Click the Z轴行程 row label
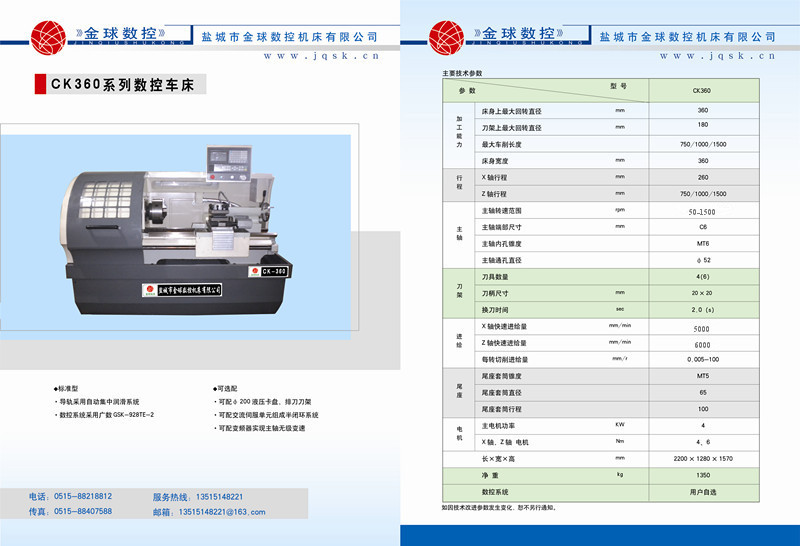The height and width of the screenshot is (546, 800). pos(494,194)
